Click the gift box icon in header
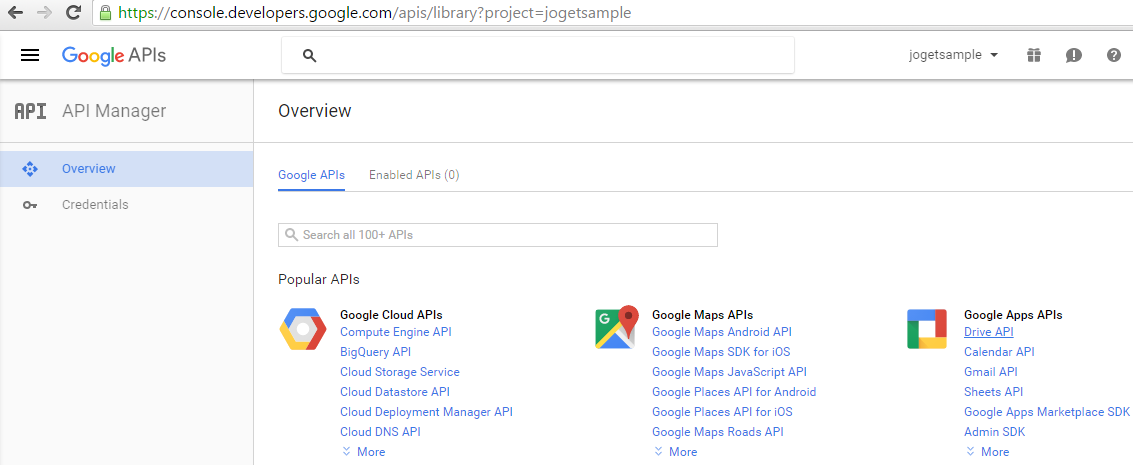Image resolution: width=1133 pixels, height=465 pixels. pyautogui.click(x=1034, y=55)
